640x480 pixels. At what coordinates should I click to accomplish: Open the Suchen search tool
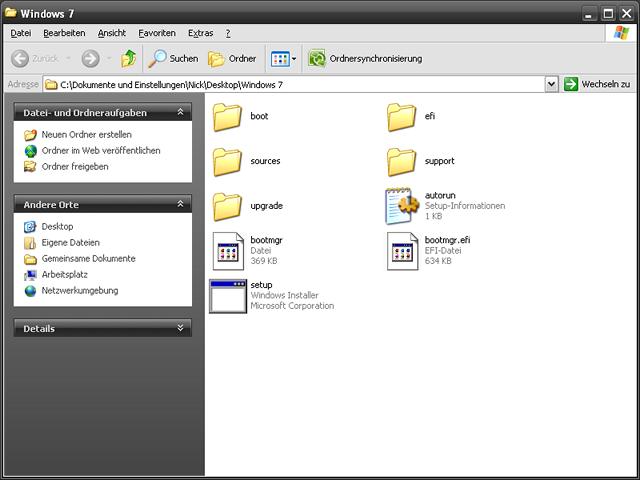(x=173, y=59)
